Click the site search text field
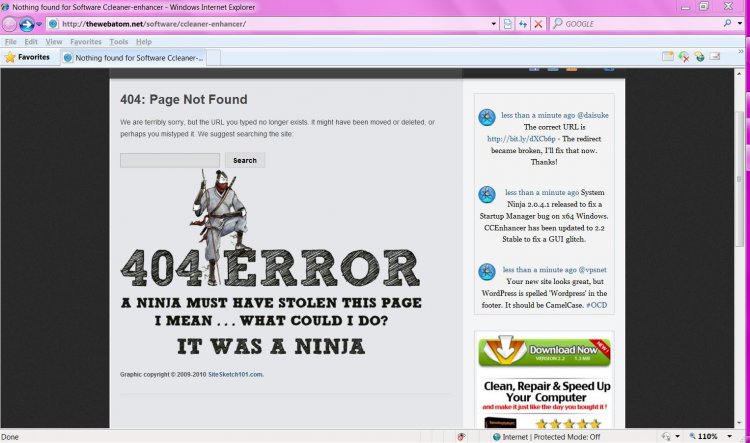This screenshot has width=750, height=443. pyautogui.click(x=170, y=160)
